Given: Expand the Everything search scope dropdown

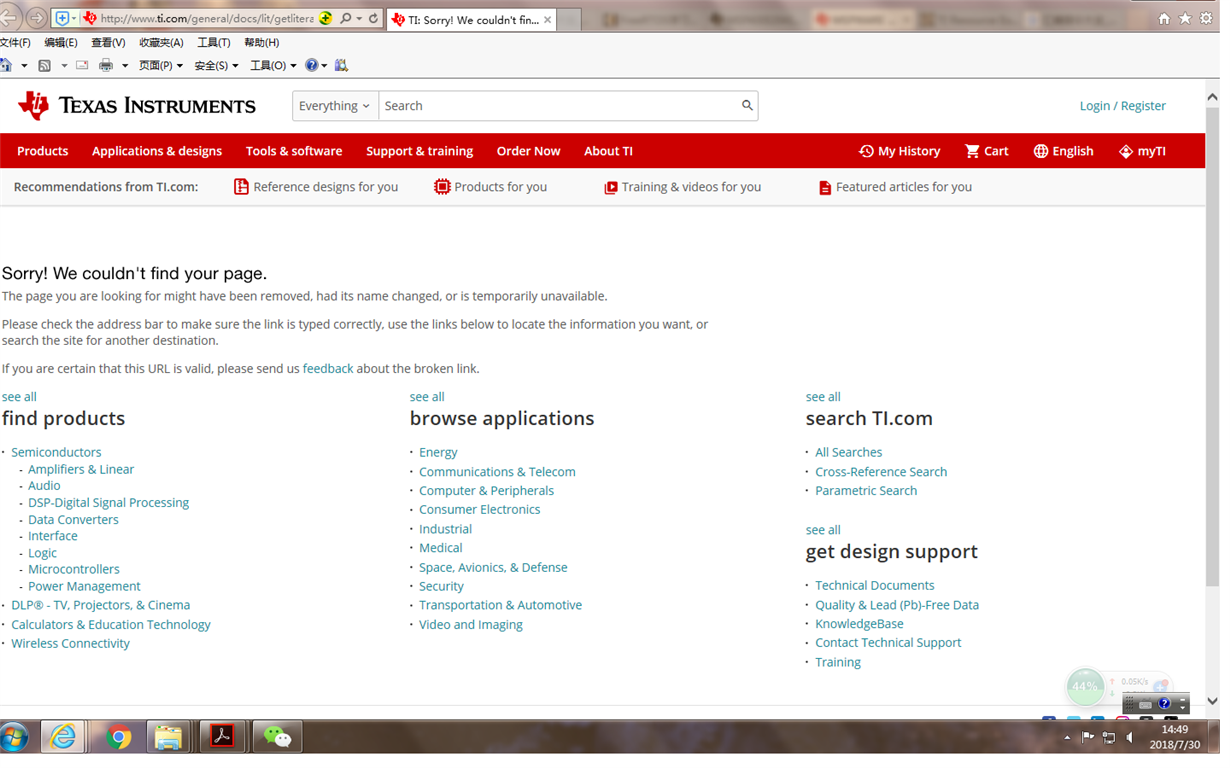Looking at the screenshot, I should (335, 105).
